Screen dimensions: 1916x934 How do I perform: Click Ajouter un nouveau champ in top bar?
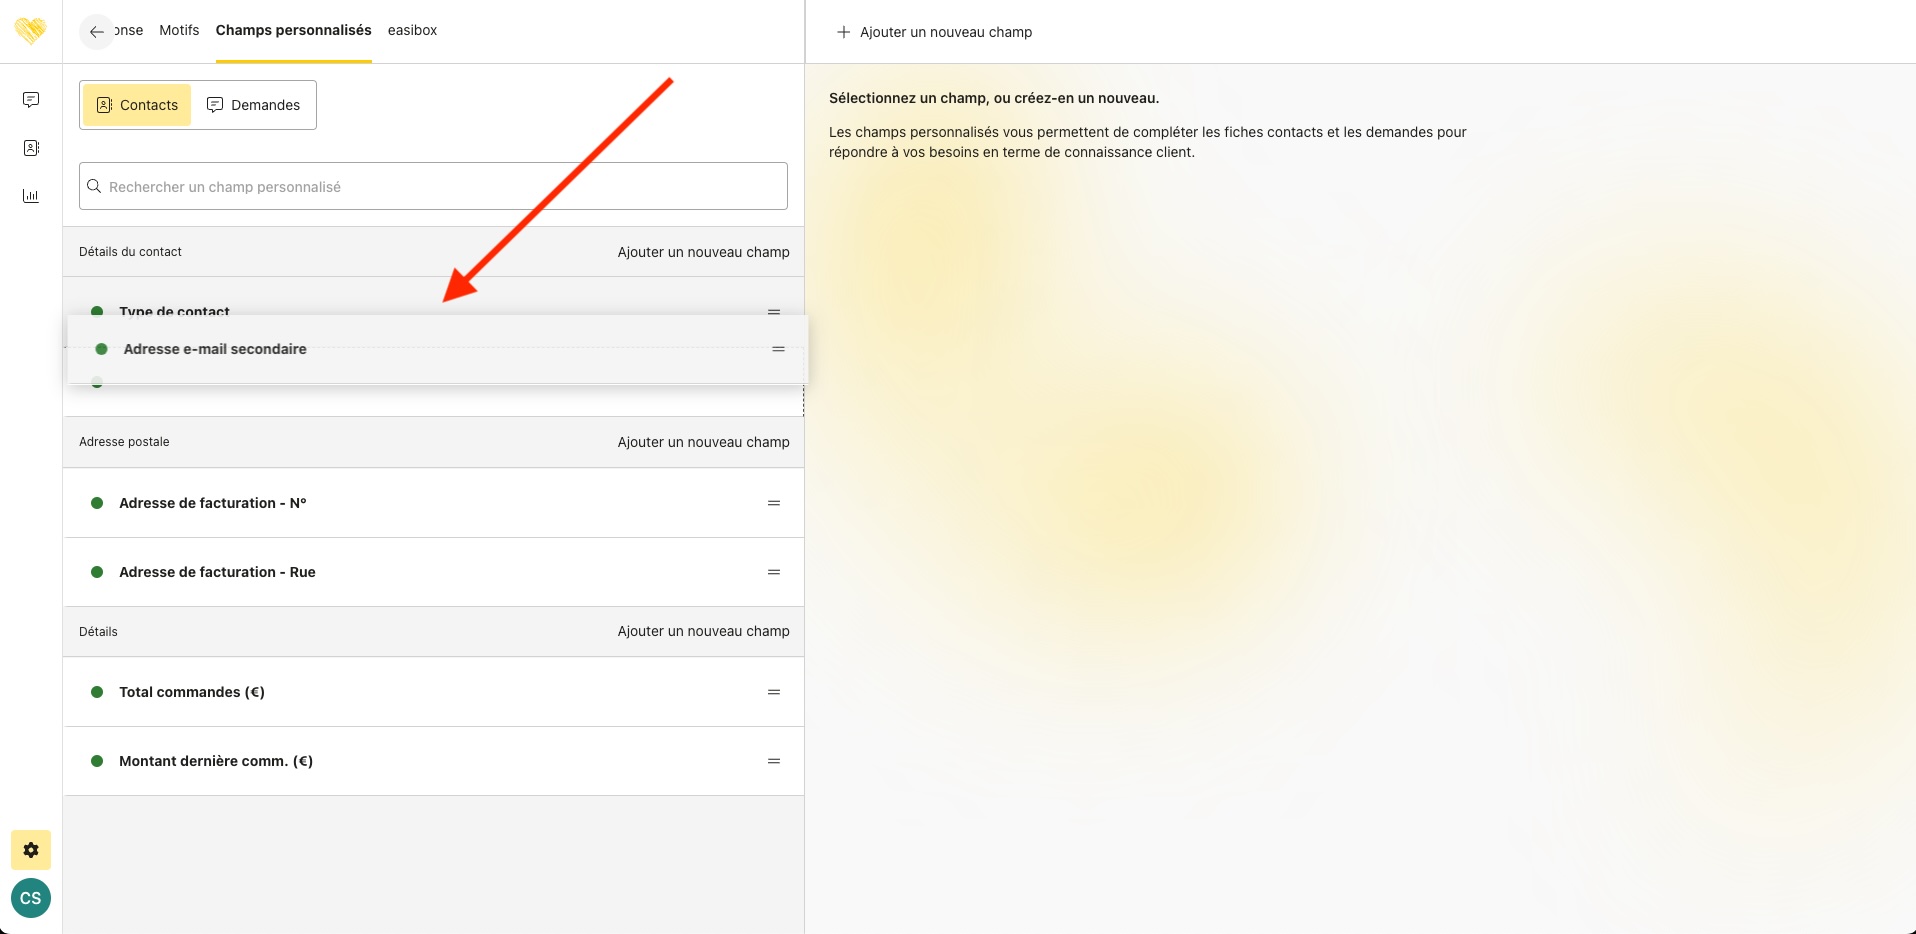click(934, 32)
